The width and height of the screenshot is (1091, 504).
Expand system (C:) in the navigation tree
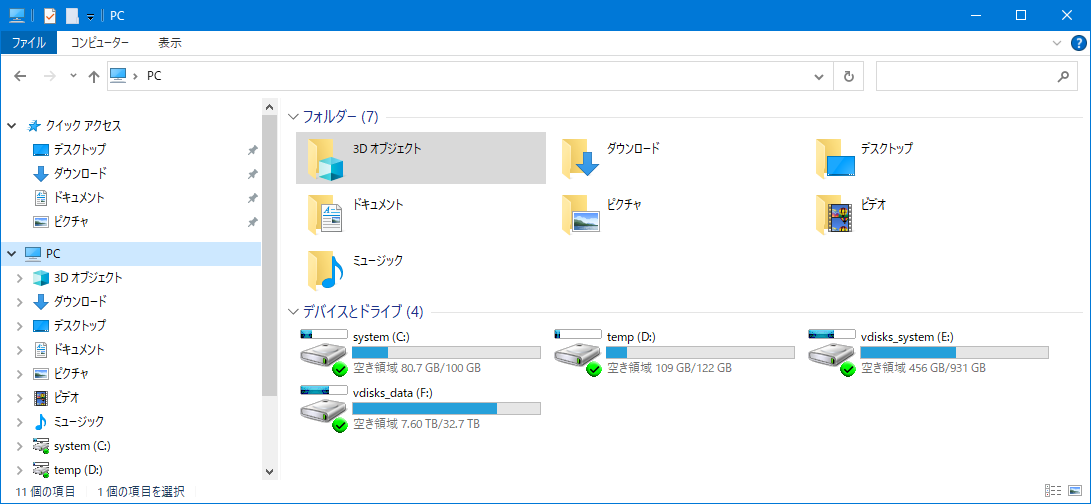[20, 446]
